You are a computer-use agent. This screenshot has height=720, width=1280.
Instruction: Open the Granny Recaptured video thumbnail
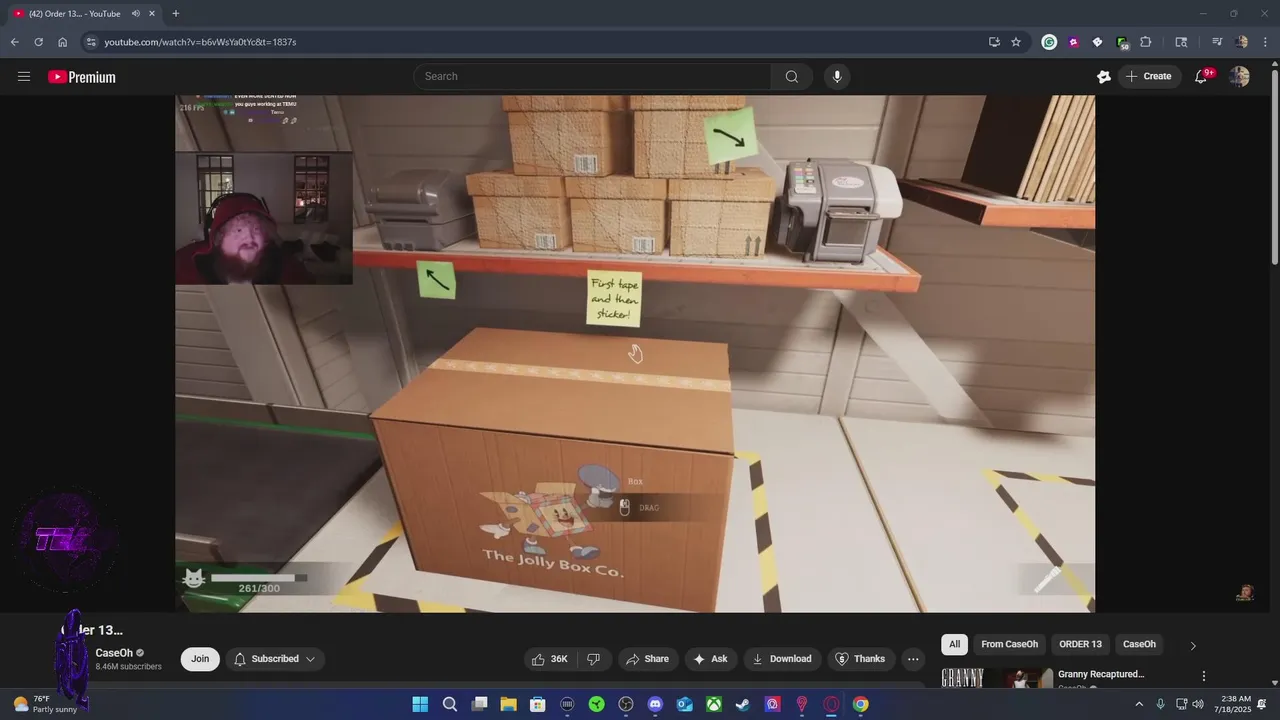997,678
